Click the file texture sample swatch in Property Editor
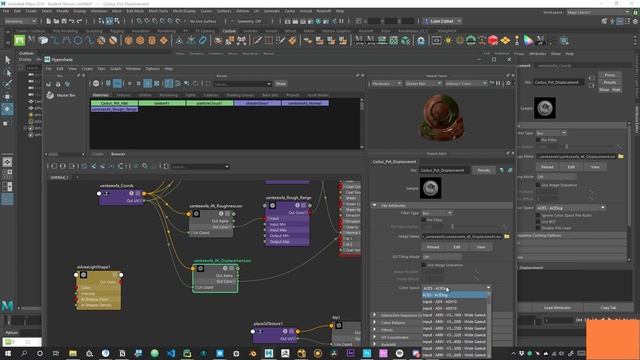640x360 pixels. tap(431, 188)
